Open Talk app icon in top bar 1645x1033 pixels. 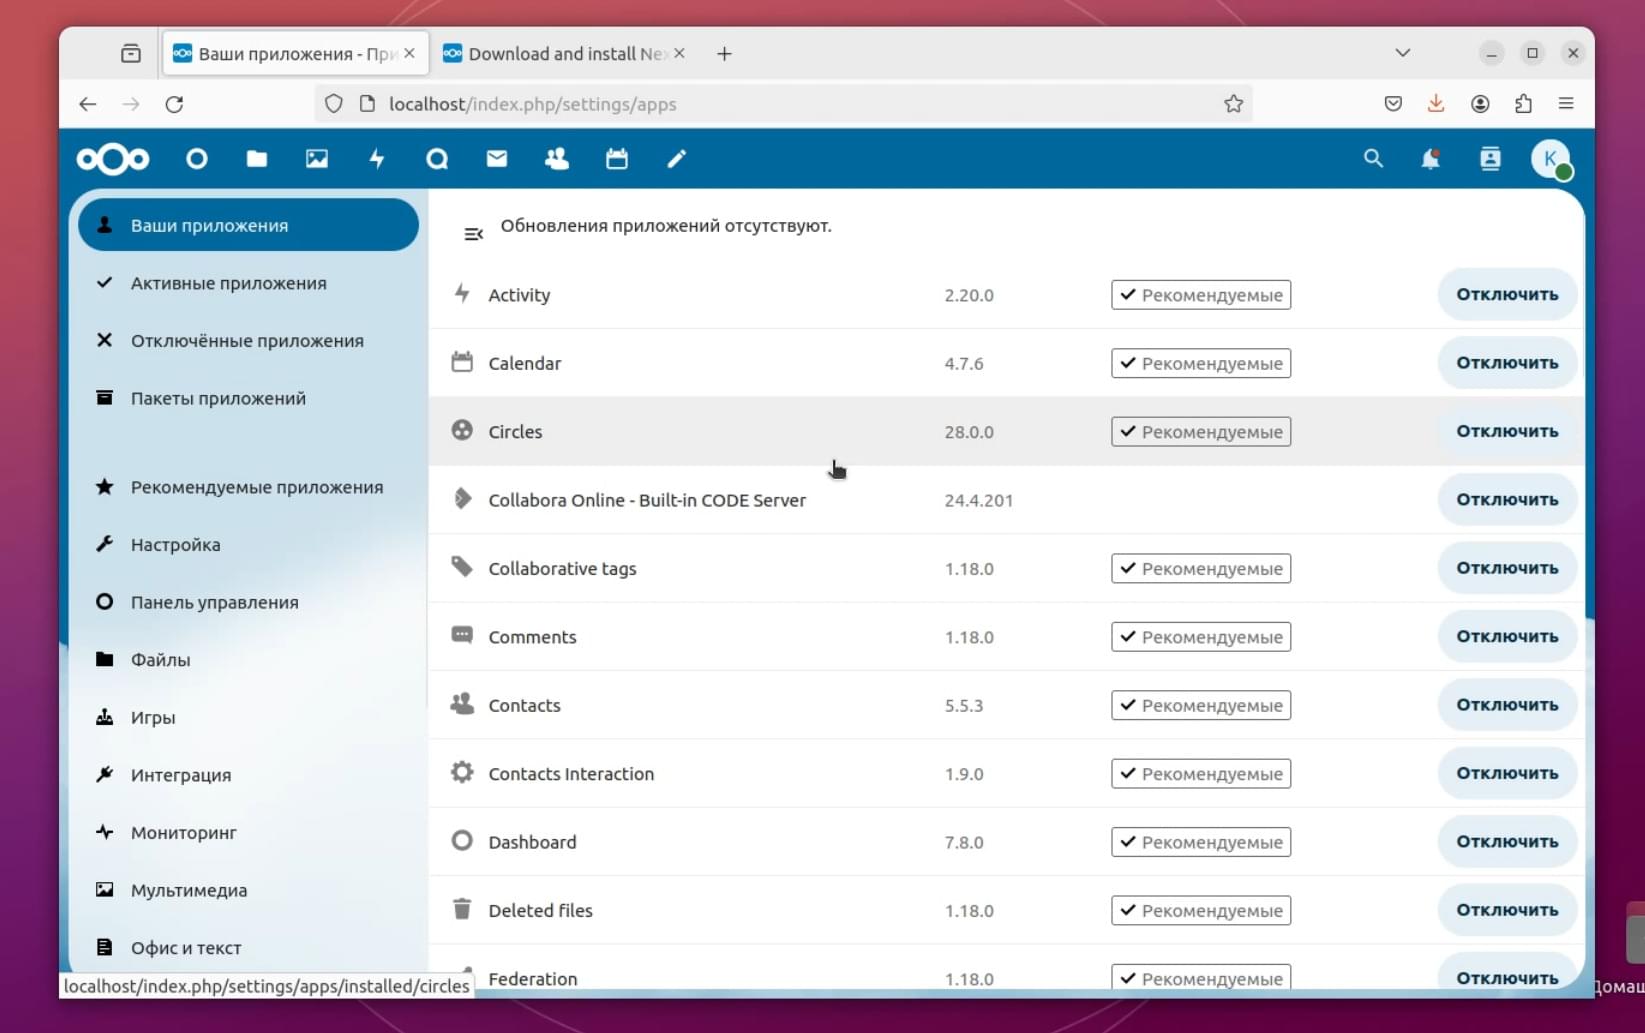(x=437, y=159)
